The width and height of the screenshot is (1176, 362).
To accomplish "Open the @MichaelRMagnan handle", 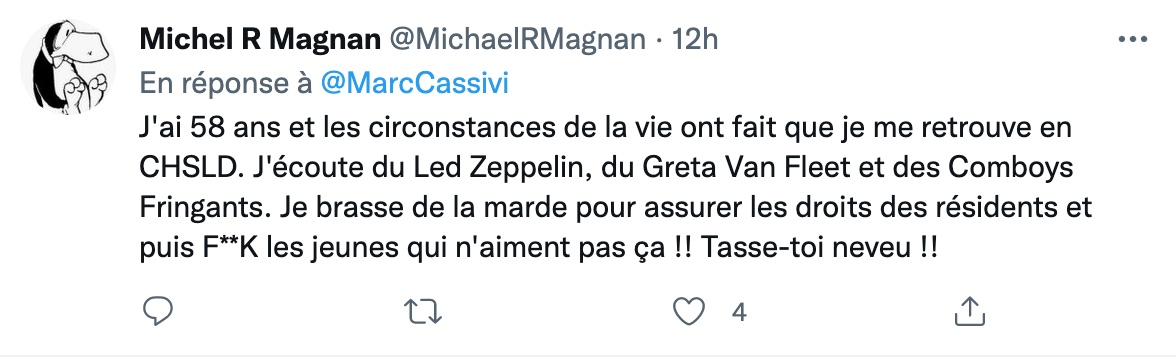I will pos(516,40).
